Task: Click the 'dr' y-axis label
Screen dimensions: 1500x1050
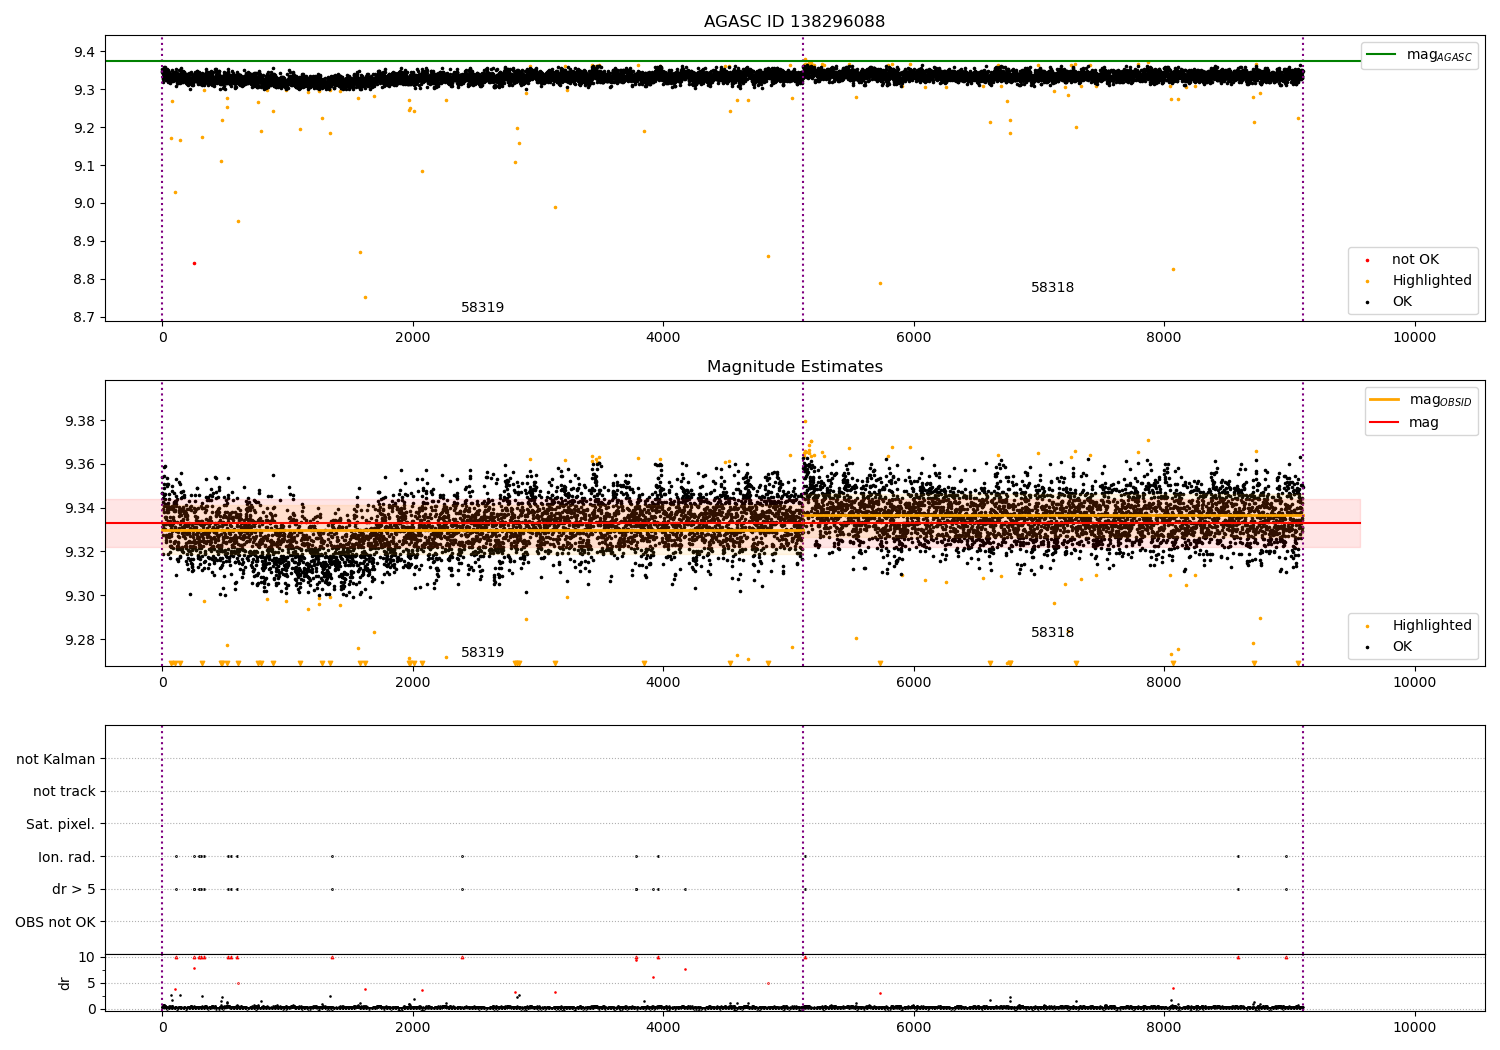Action: (65, 983)
